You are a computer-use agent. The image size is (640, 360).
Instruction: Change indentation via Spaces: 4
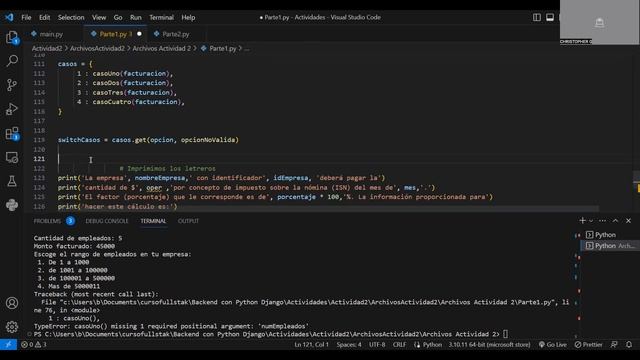349,344
